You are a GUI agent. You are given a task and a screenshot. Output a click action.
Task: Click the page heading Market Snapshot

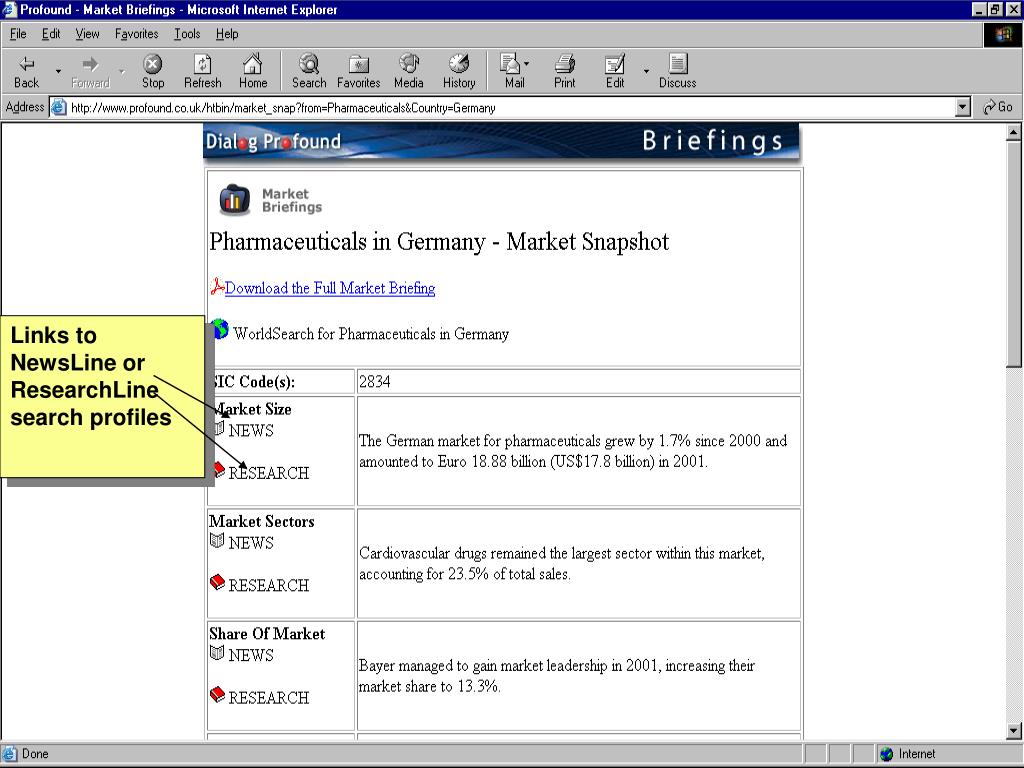439,242
